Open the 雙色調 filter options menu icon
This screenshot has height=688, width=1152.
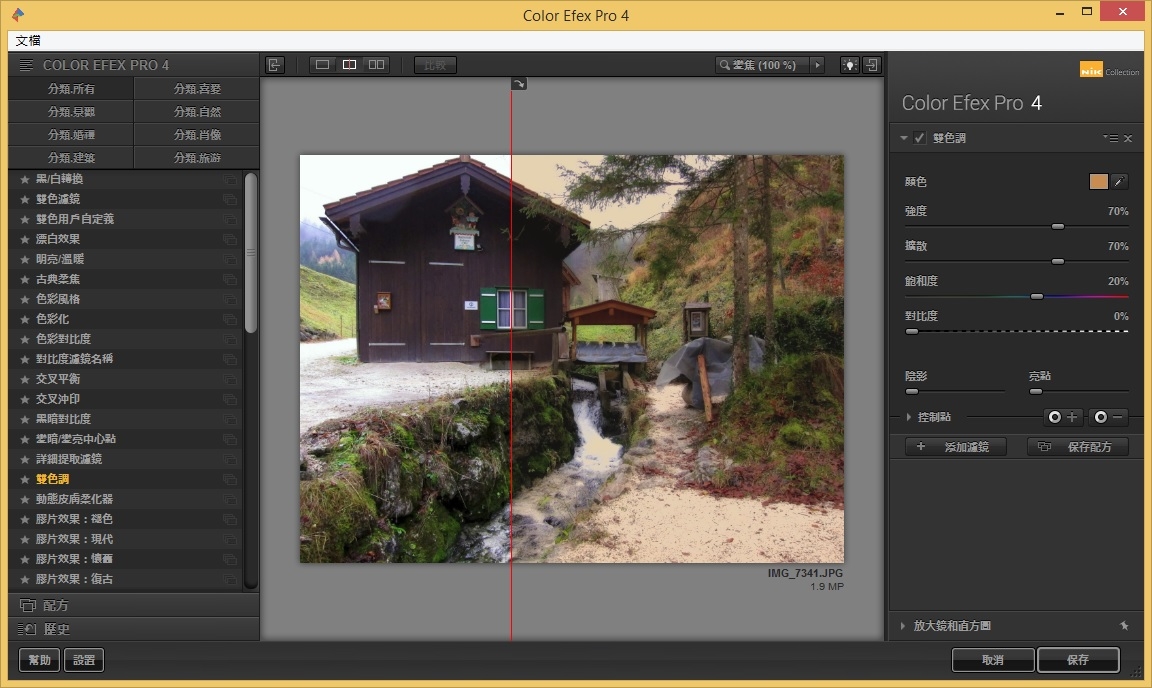coord(1110,138)
